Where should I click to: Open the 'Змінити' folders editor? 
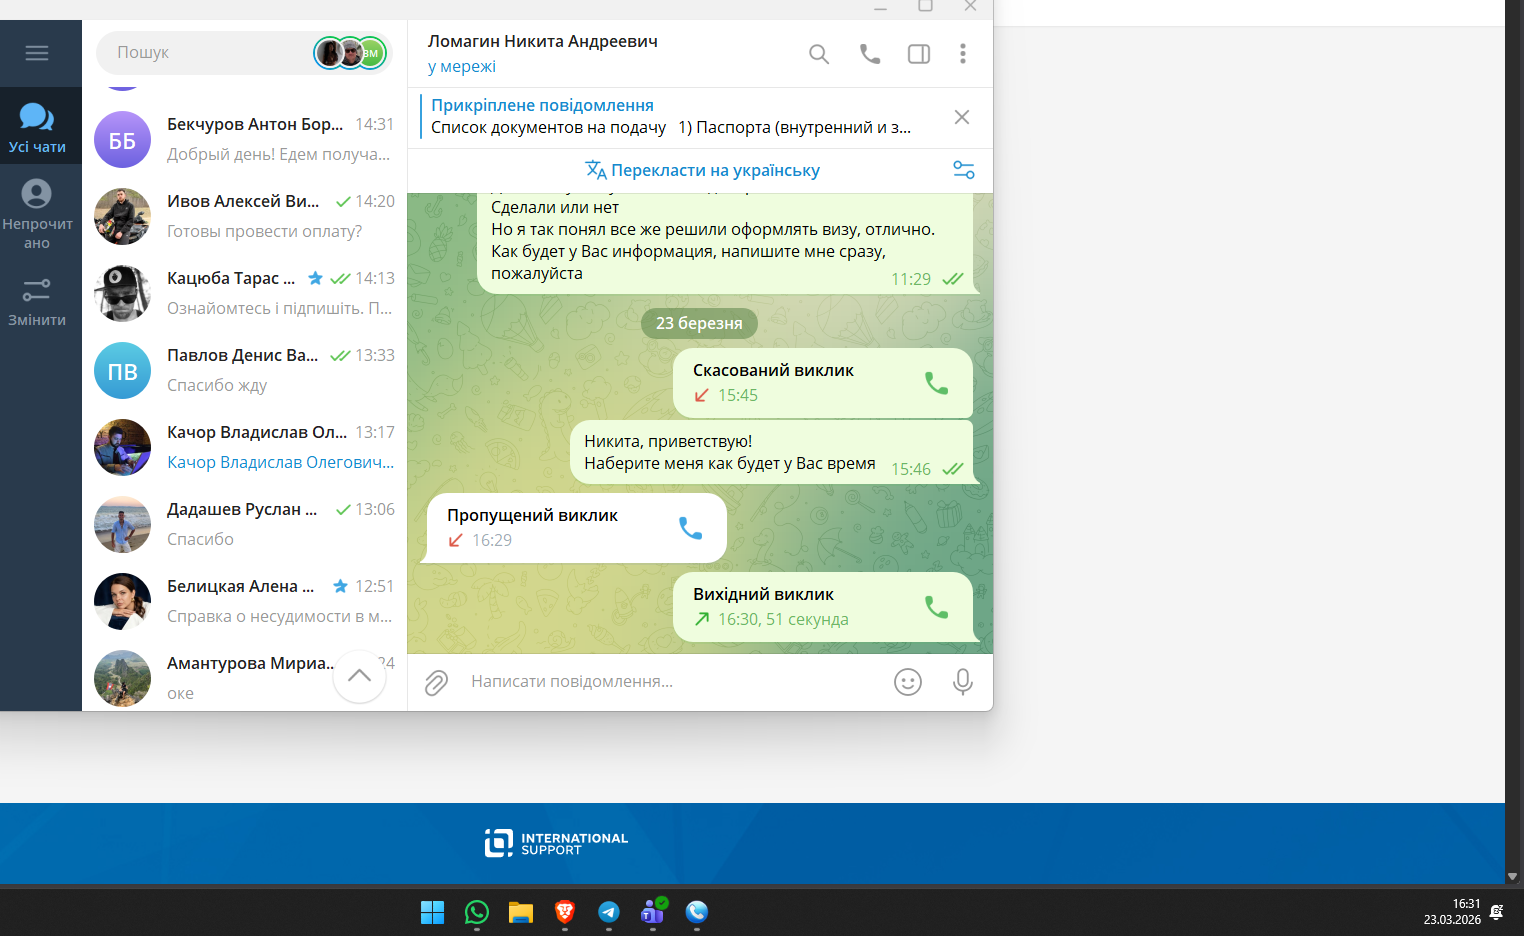[37, 302]
